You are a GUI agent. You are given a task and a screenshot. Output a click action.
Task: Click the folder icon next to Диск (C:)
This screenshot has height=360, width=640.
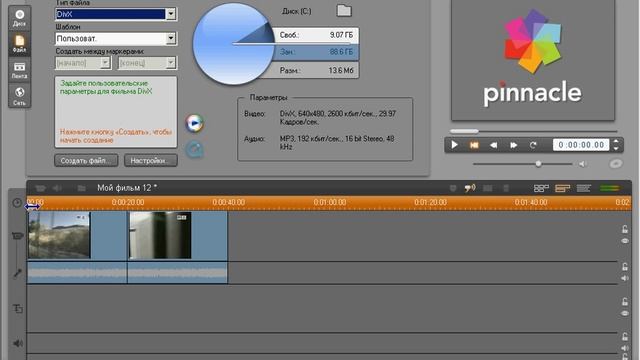(x=344, y=10)
